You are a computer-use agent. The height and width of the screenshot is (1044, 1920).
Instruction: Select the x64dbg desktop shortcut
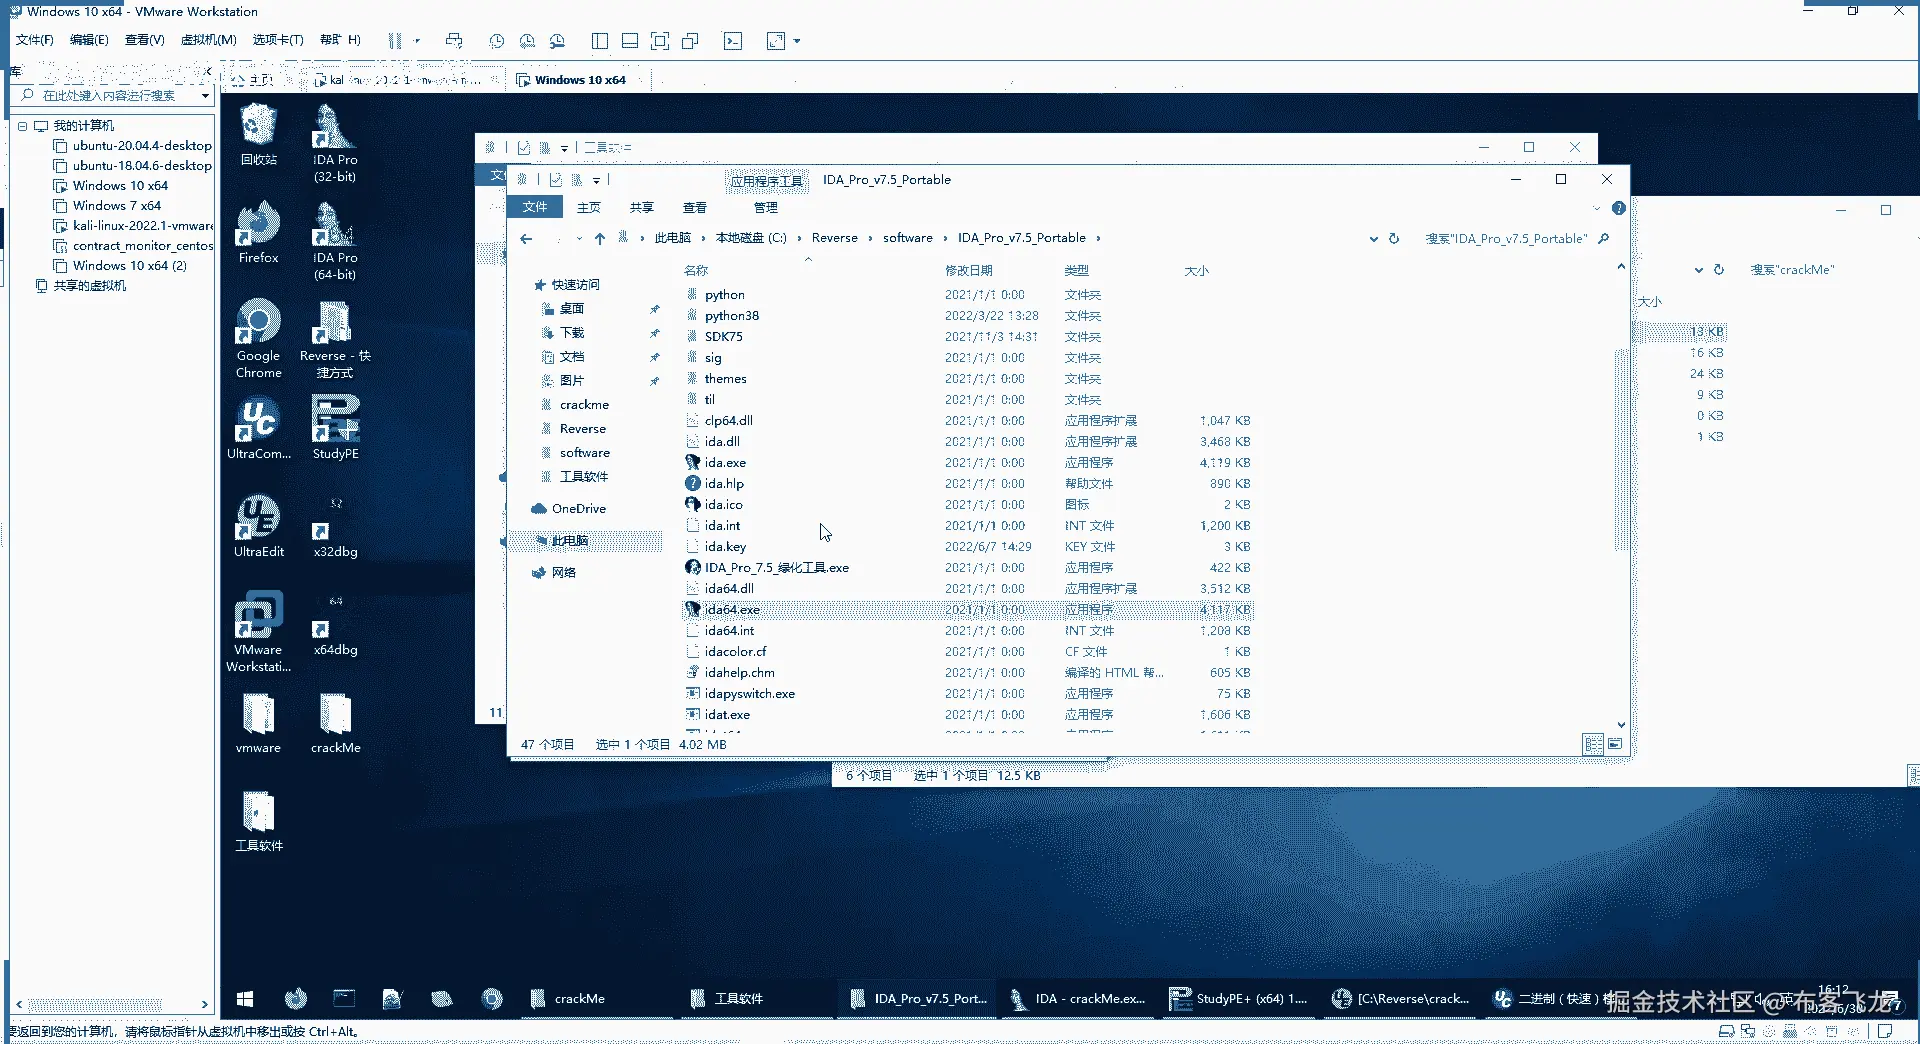335,624
